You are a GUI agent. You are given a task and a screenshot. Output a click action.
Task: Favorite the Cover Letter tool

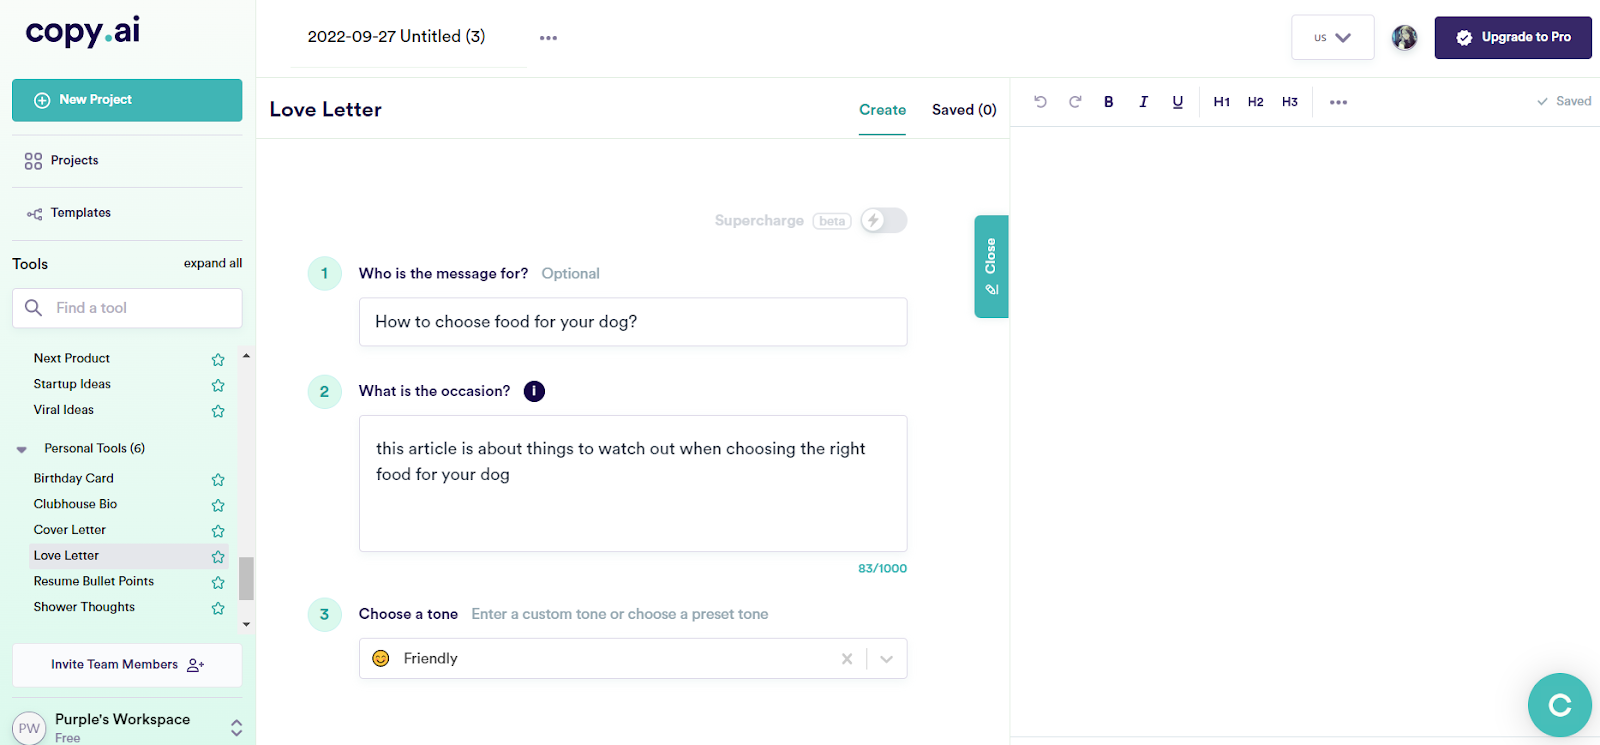[x=218, y=531]
